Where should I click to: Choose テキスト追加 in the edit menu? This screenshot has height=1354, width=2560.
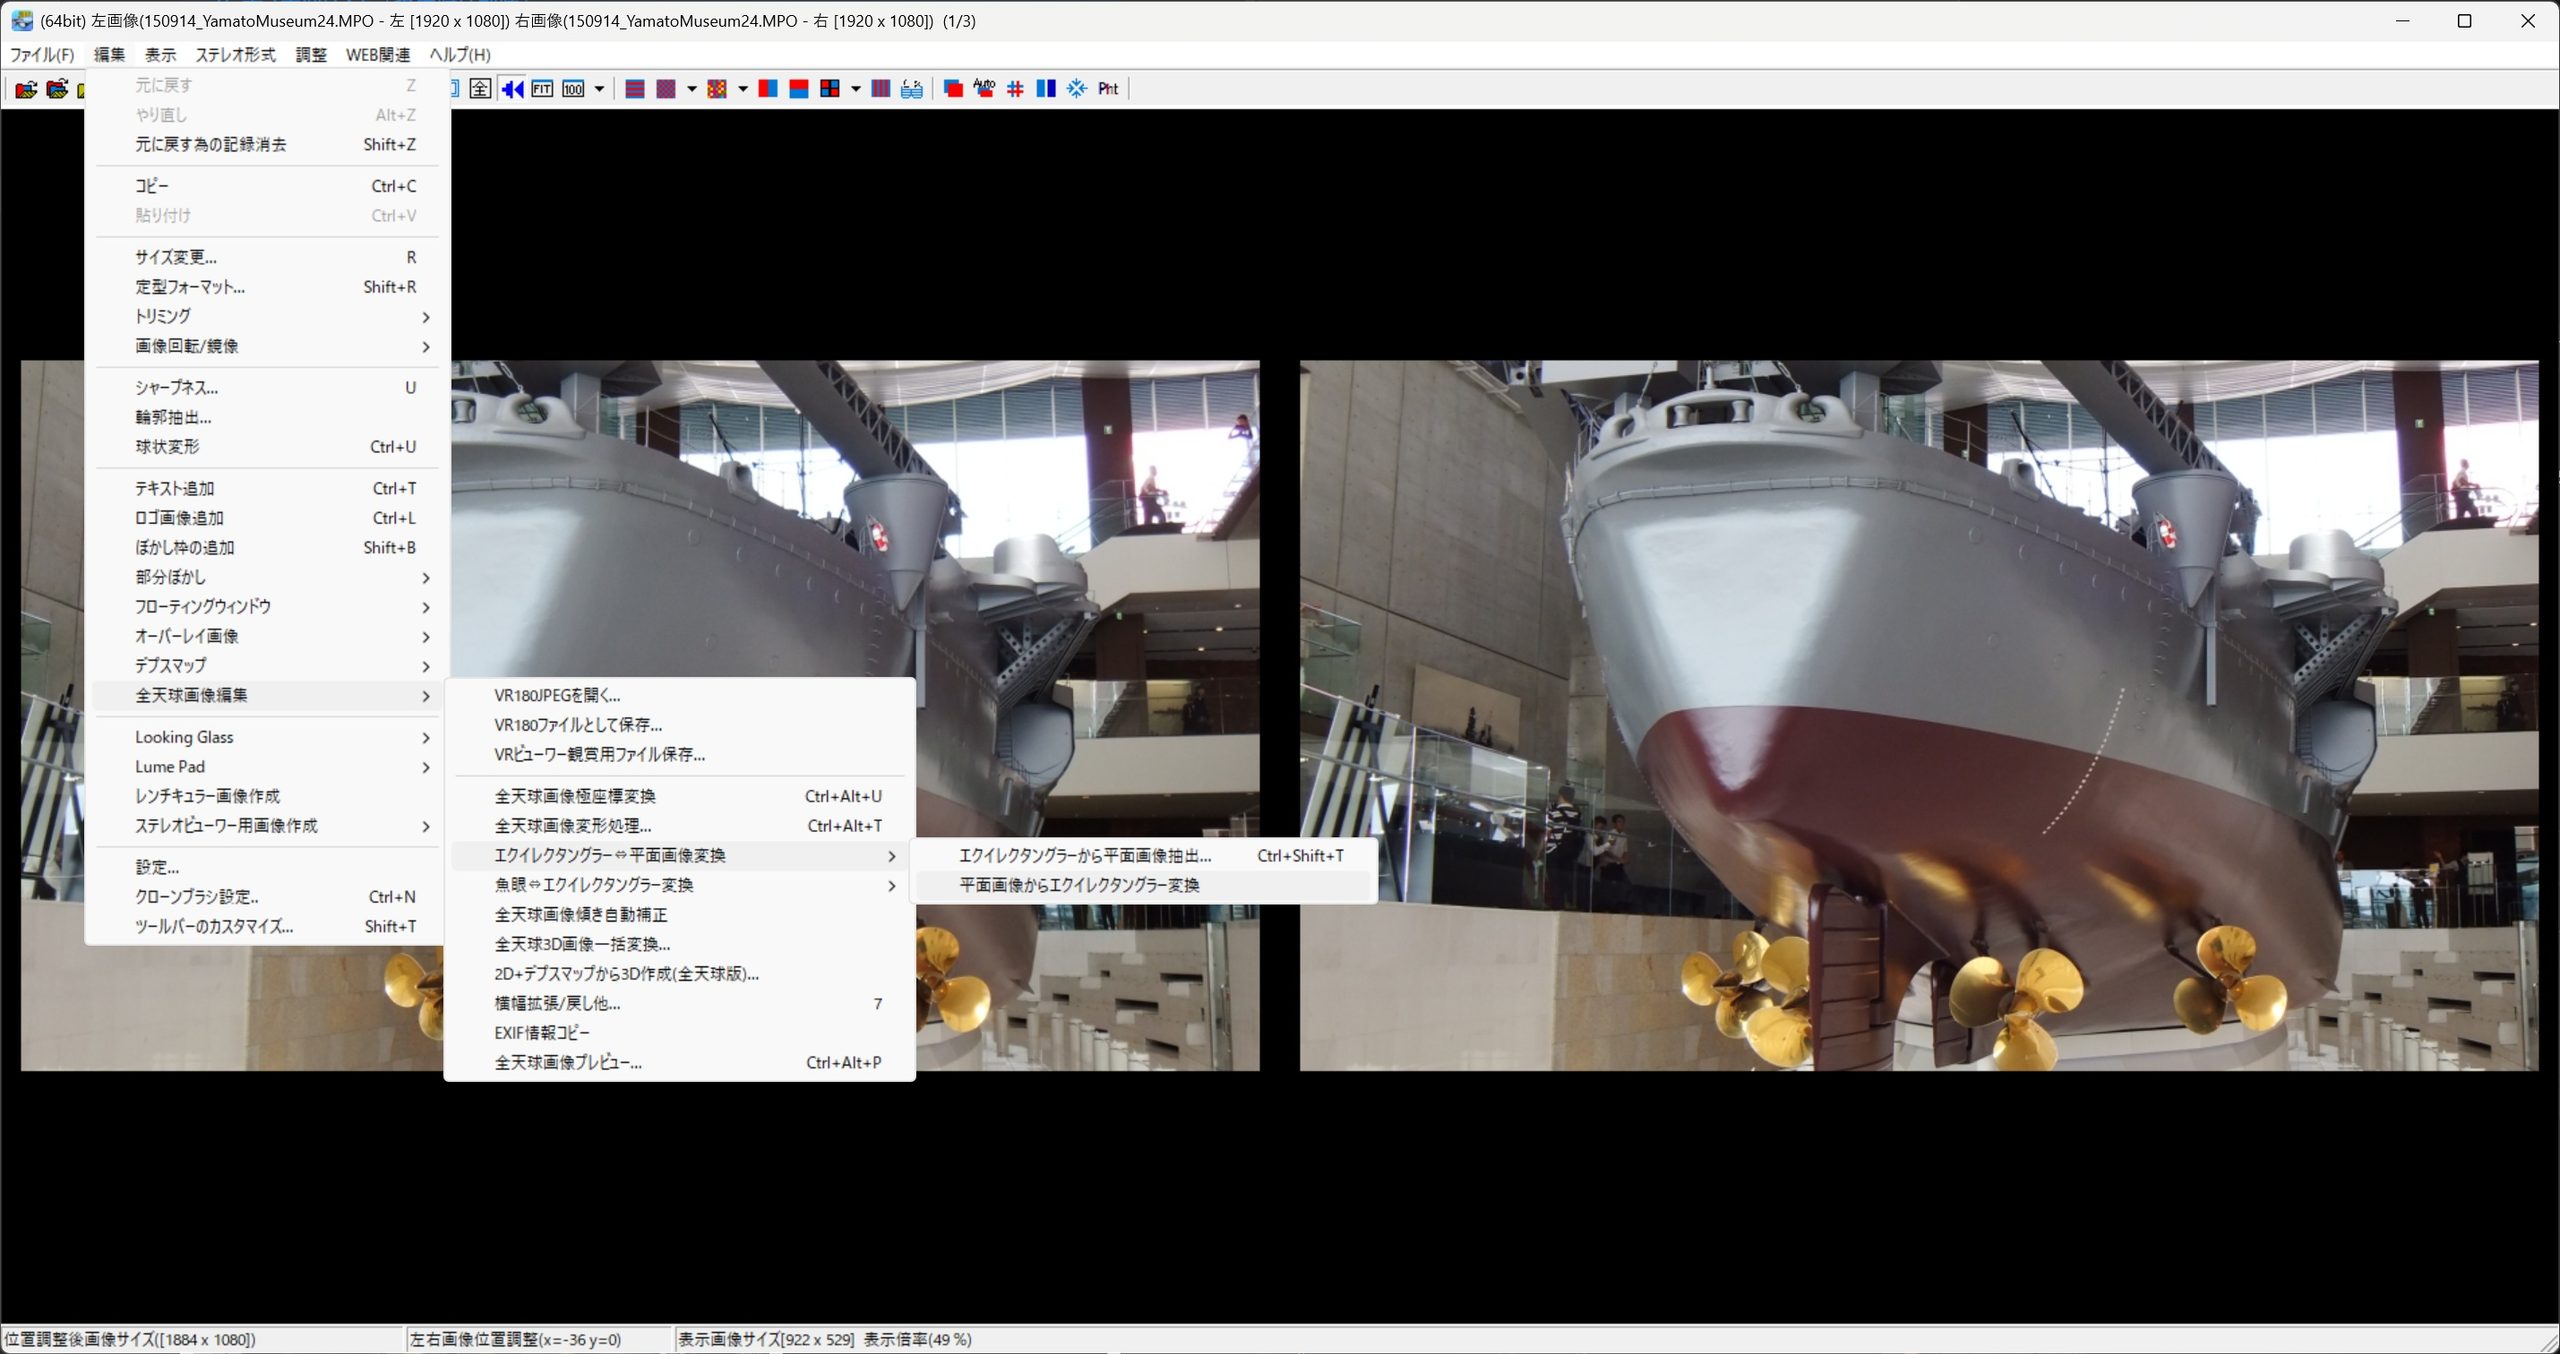point(267,488)
